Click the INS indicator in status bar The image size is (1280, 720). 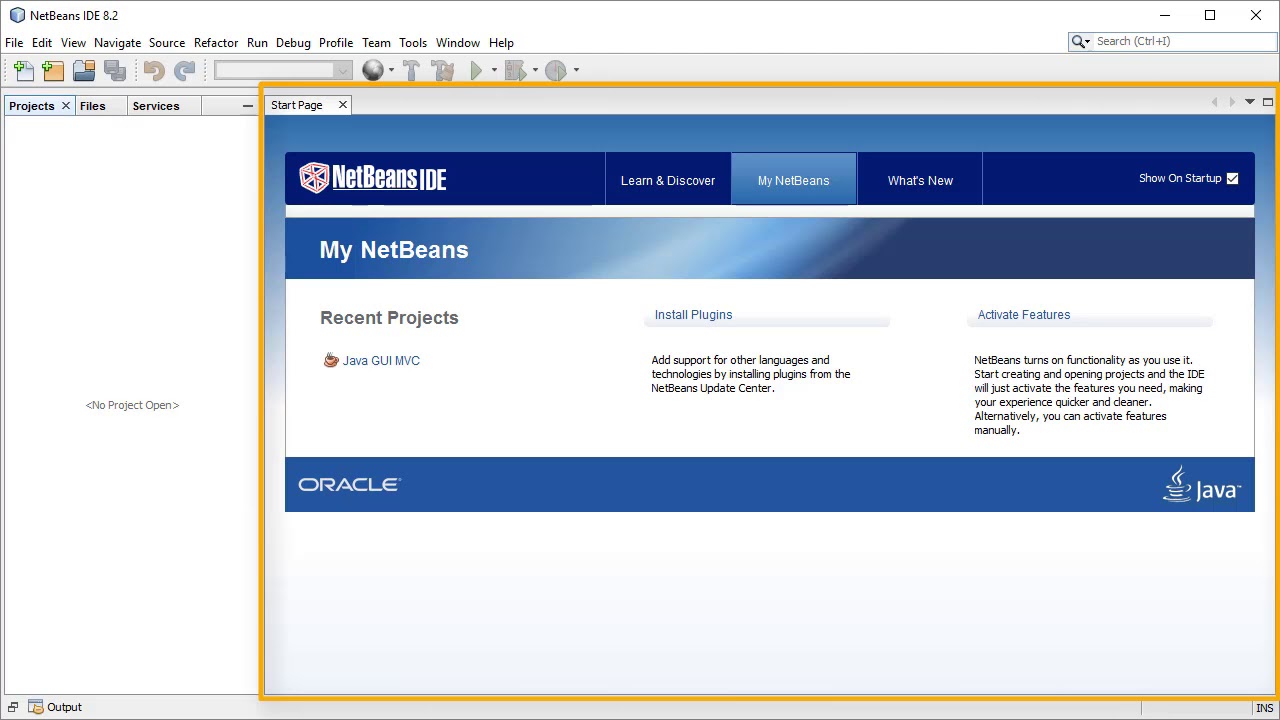click(x=1264, y=708)
